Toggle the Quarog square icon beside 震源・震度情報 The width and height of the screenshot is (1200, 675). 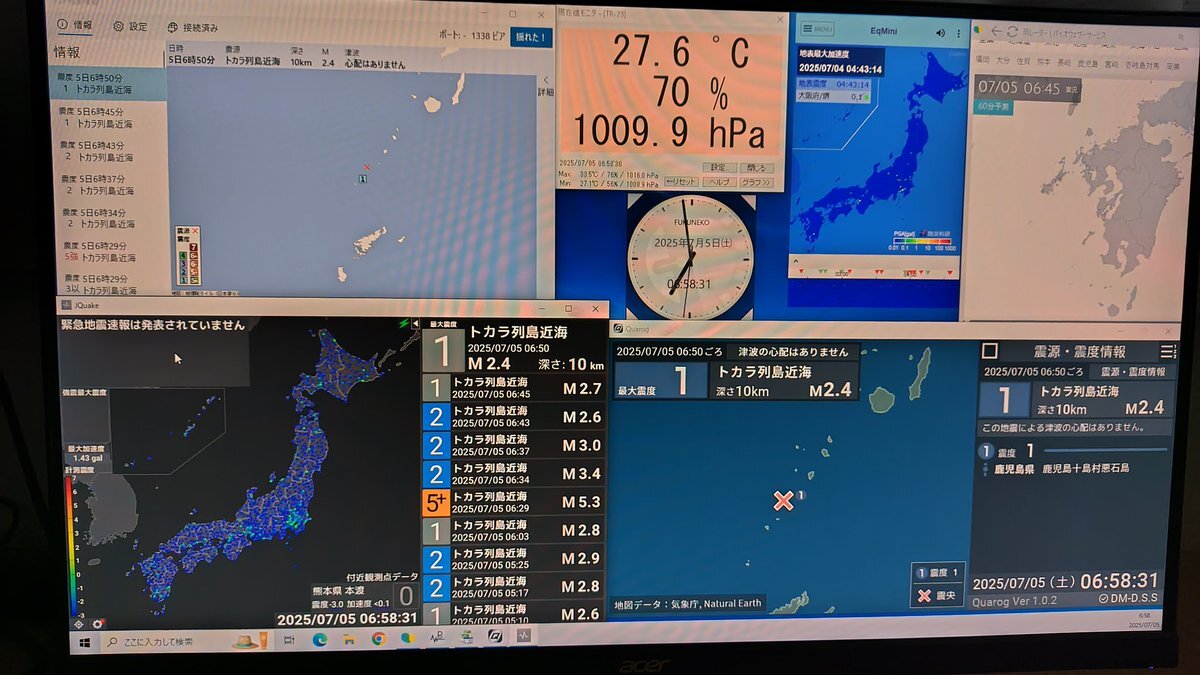[988, 351]
